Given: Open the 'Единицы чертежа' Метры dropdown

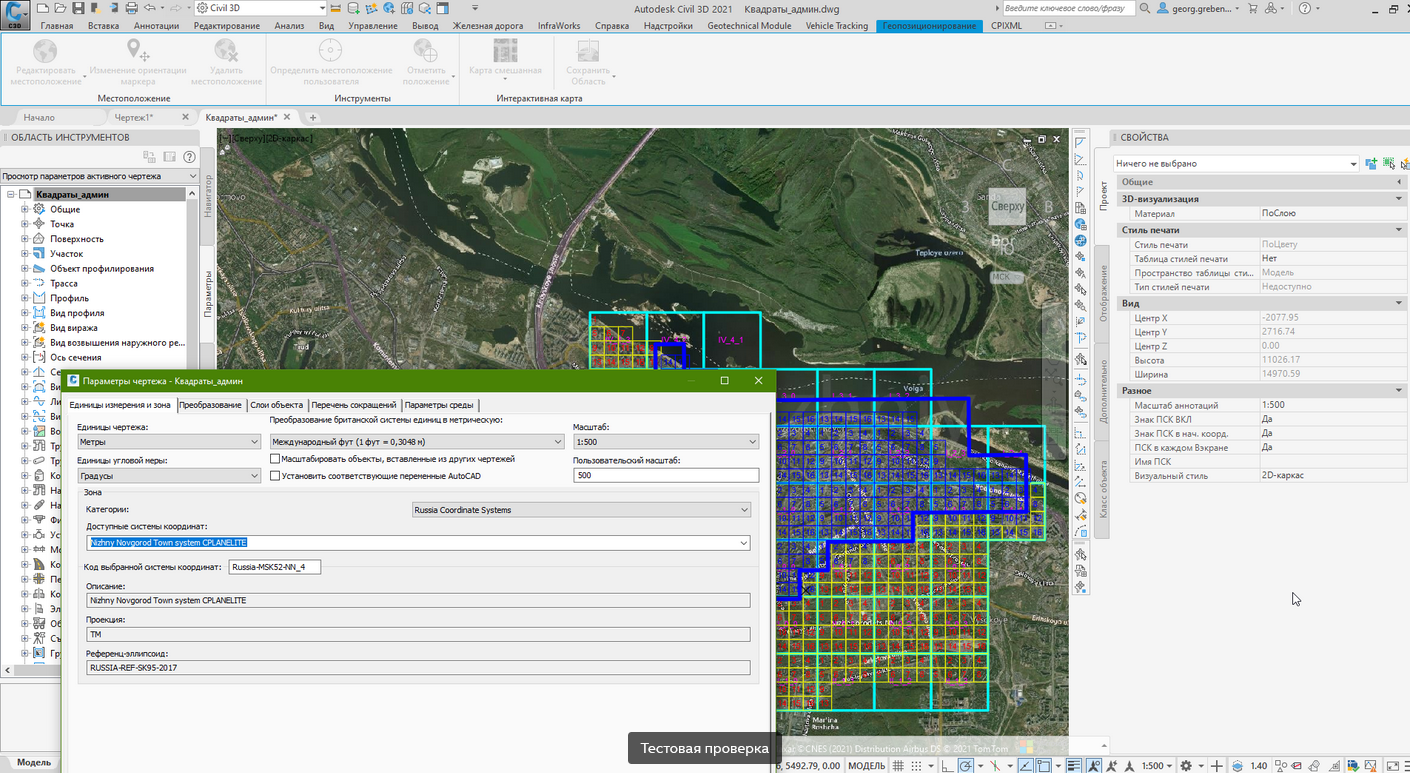Looking at the screenshot, I should pos(168,442).
